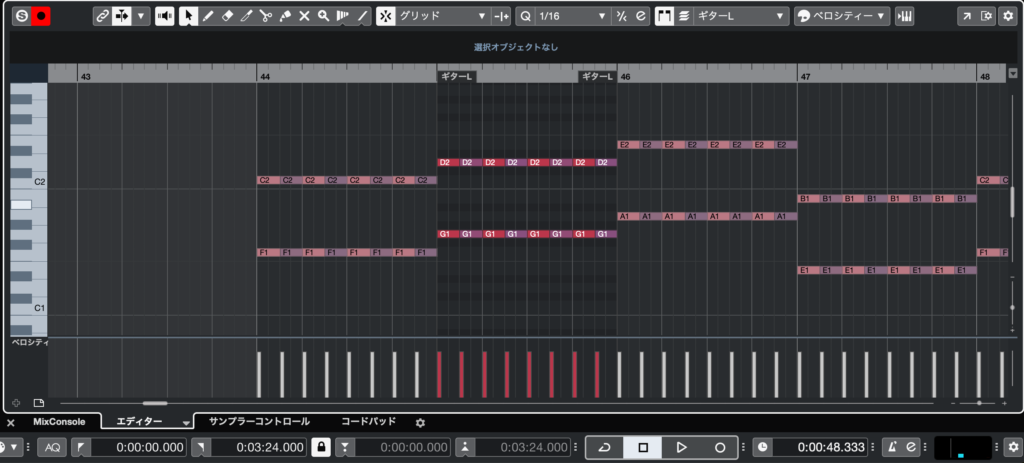Select the Erase tool
This screenshot has width=1024, height=463.
coord(226,16)
